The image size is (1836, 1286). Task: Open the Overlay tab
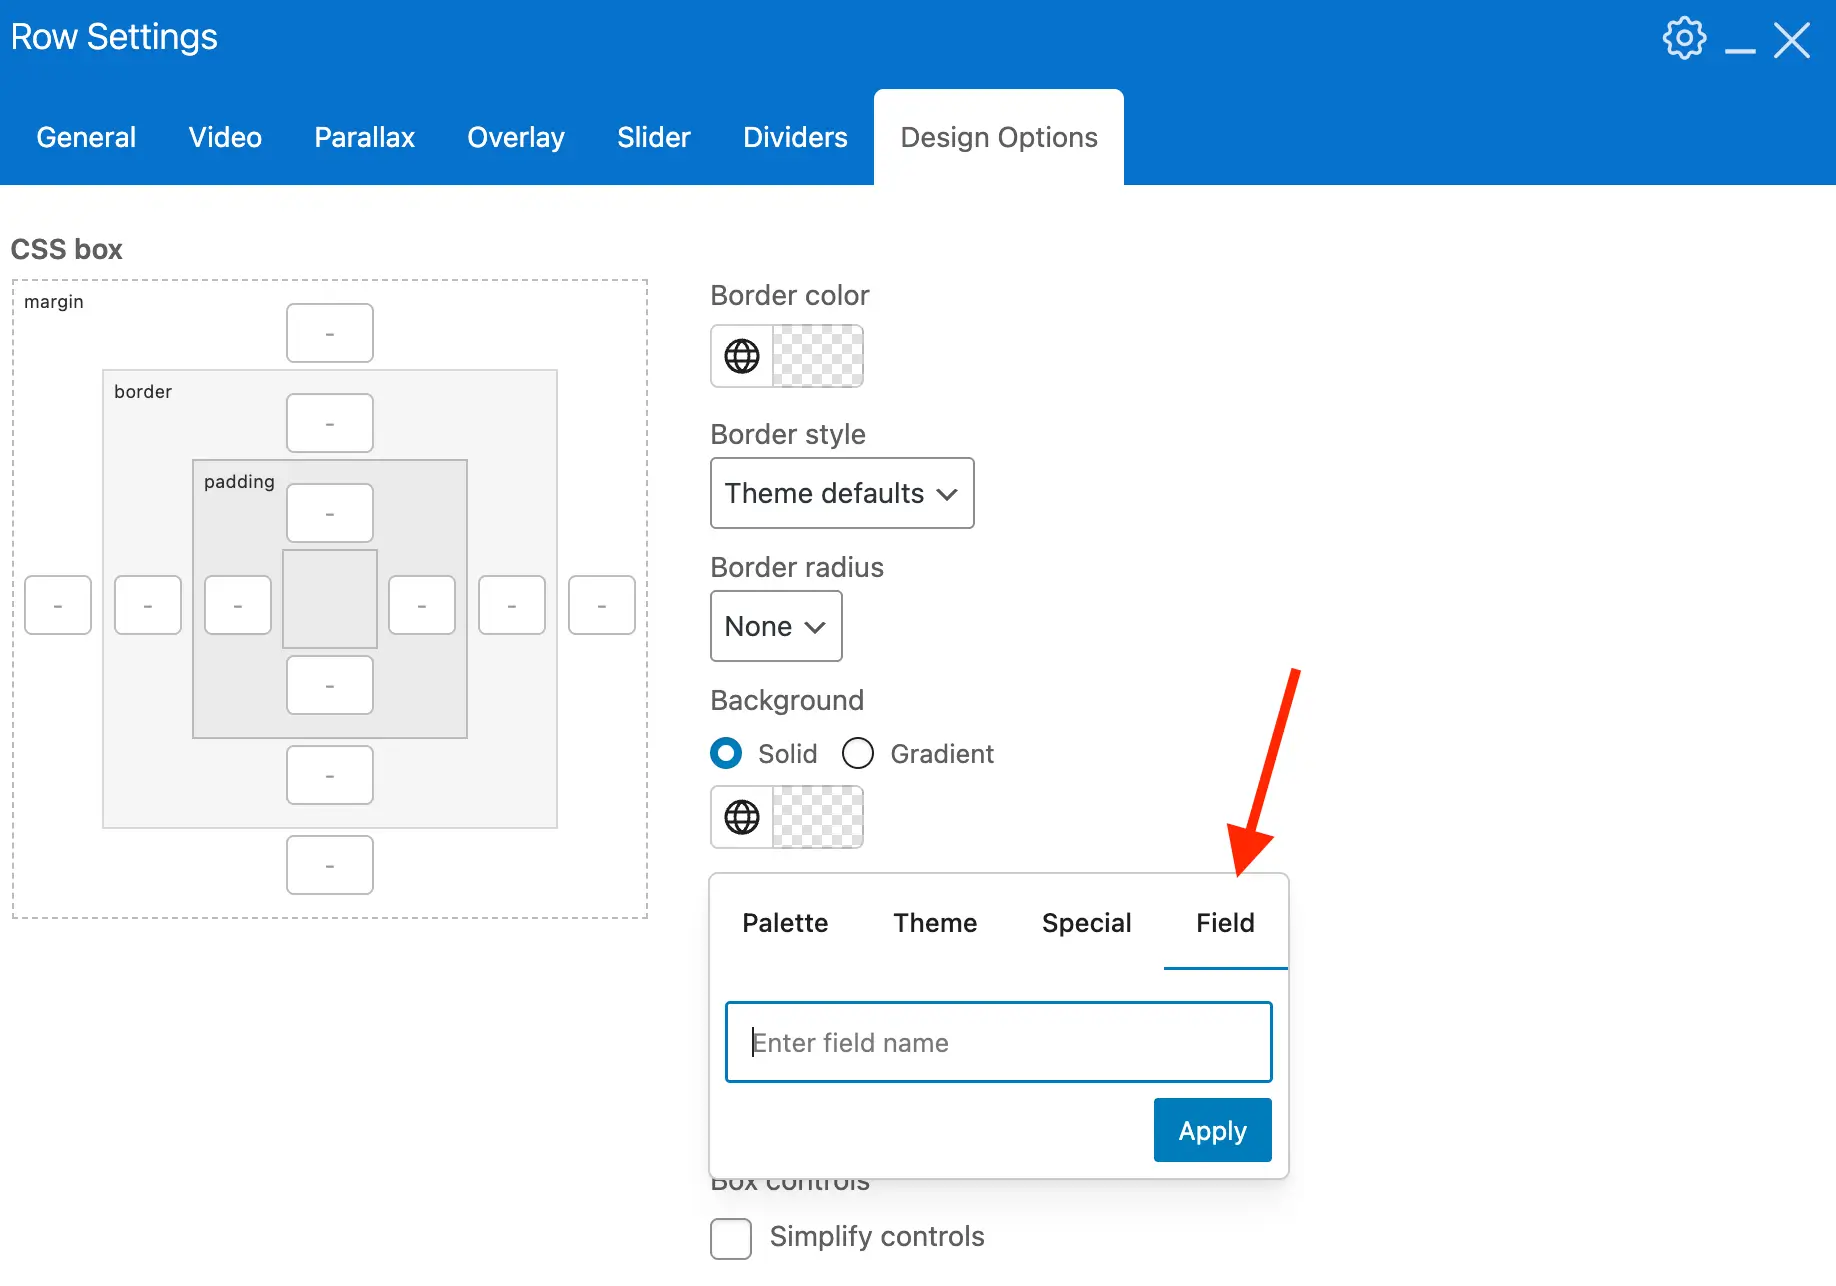516,137
